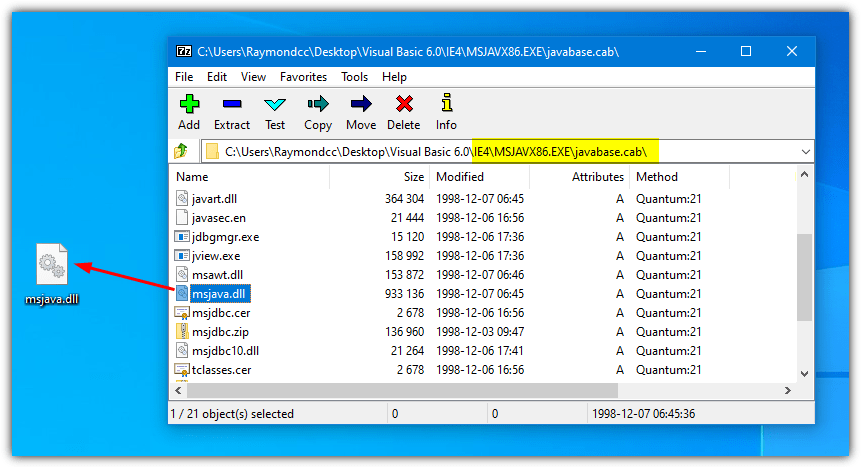The height and width of the screenshot is (467, 861).
Task: Click the msjdbc.zip archive icon
Action: point(182,331)
